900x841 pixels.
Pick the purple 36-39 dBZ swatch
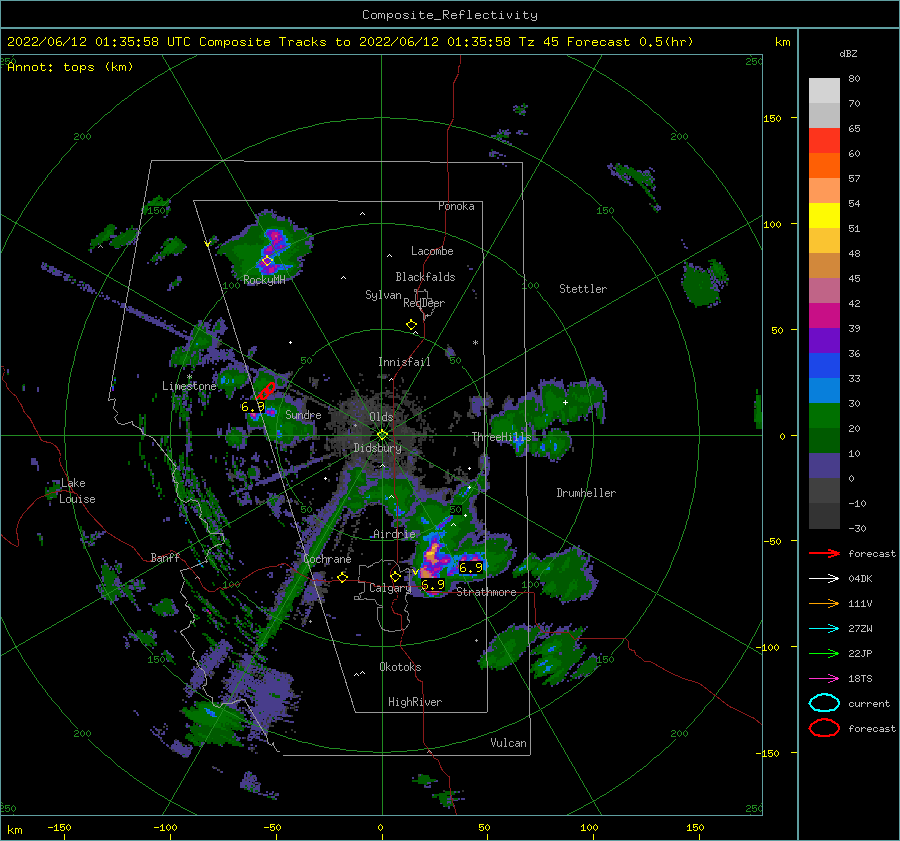824,341
